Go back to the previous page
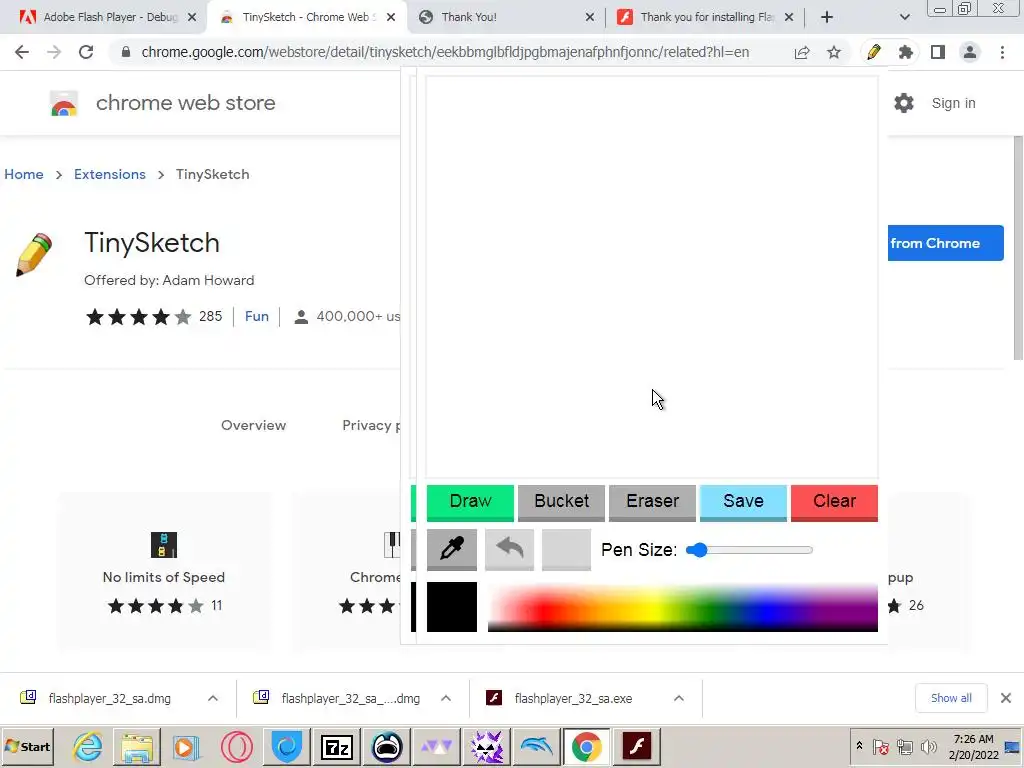The image size is (1024, 768). [x=22, y=52]
